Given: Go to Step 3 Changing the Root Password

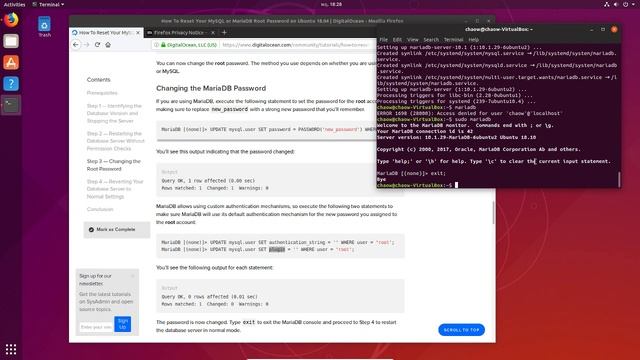Looking at the screenshot, I should pos(113,165).
